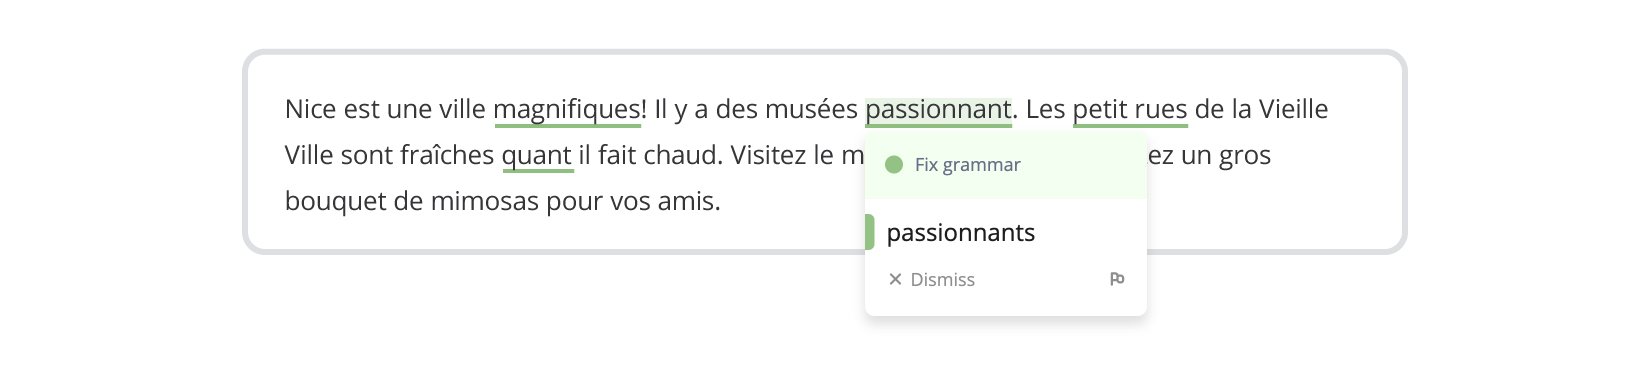Click the flag icon to report suggestion
1650x368 pixels.
point(1117,279)
